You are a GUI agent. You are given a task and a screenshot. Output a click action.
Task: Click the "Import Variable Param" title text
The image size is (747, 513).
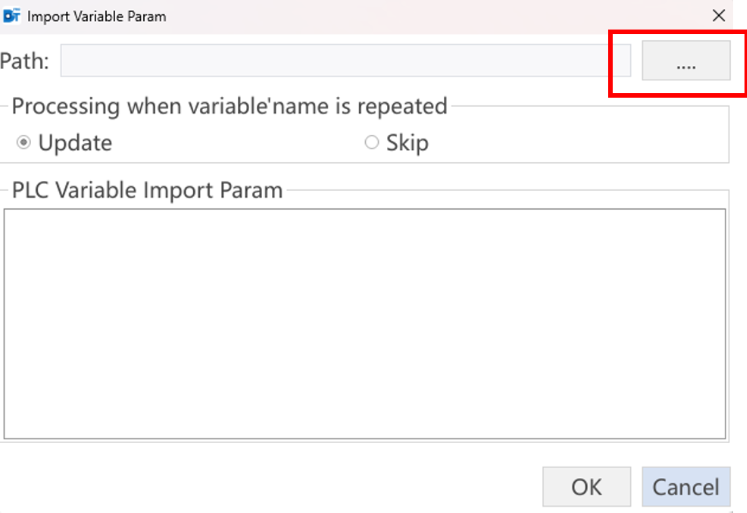(x=97, y=16)
